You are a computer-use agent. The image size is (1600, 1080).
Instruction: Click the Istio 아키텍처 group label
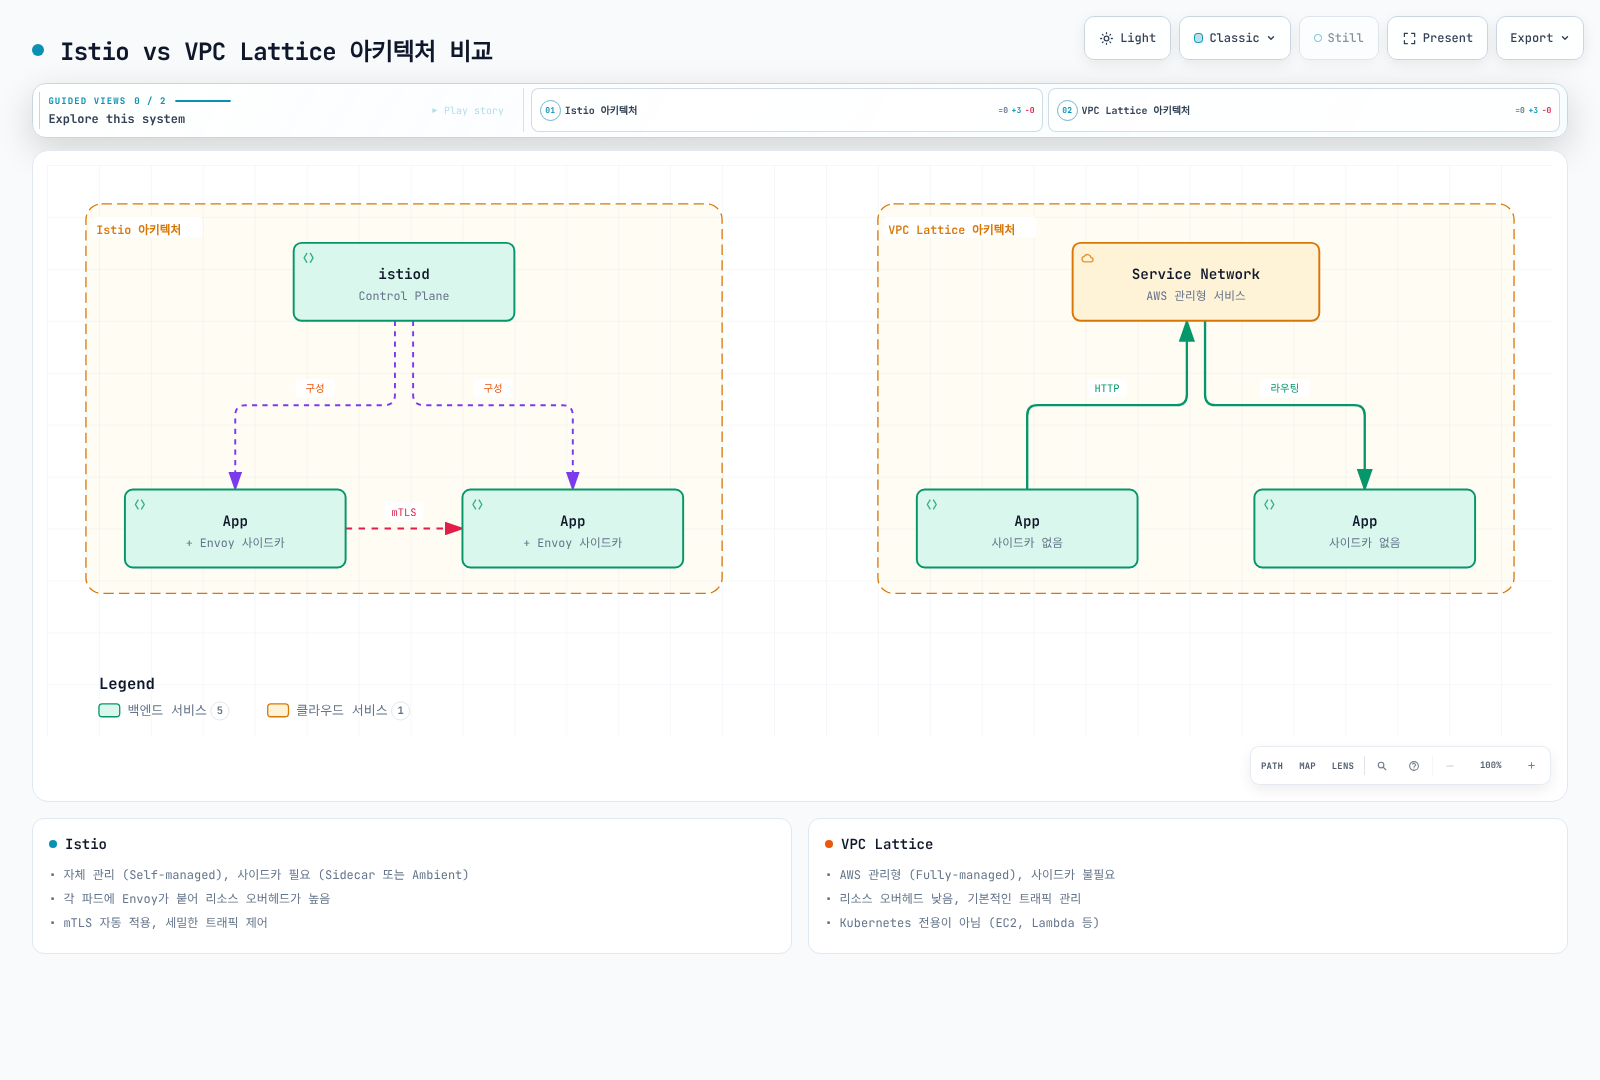[x=139, y=230]
